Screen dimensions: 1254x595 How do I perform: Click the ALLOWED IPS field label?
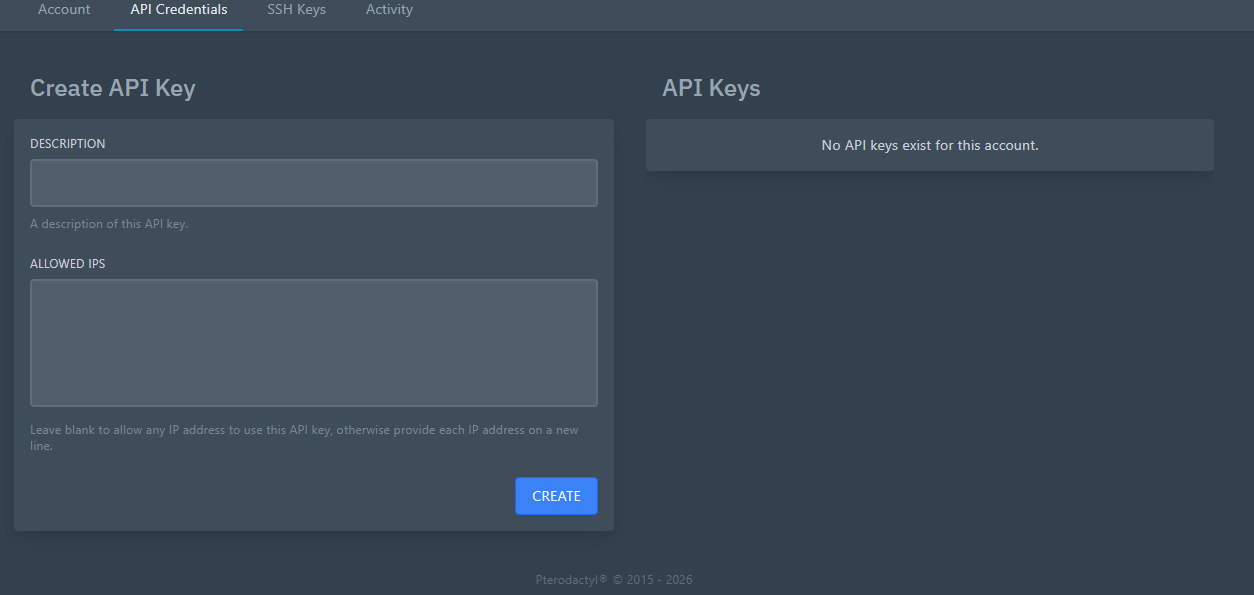tap(67, 264)
